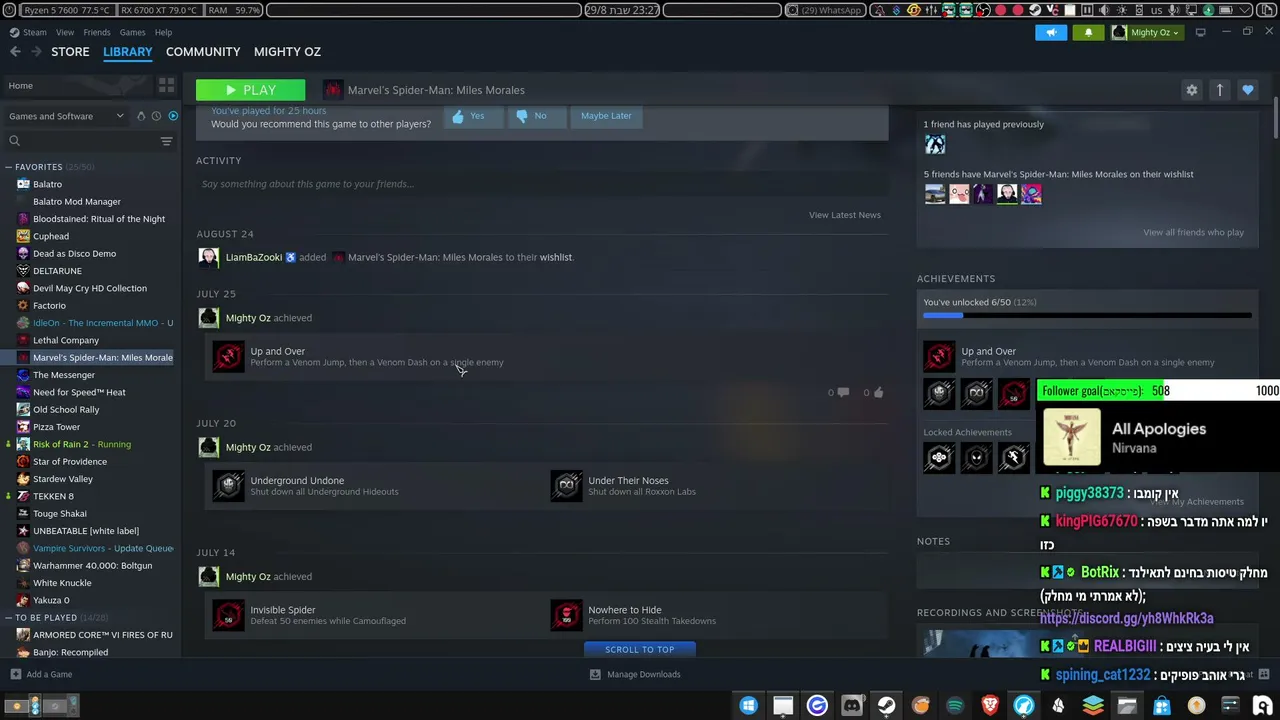The width and height of the screenshot is (1280, 720).
Task: Click the Add a Game button
Action: (x=41, y=674)
